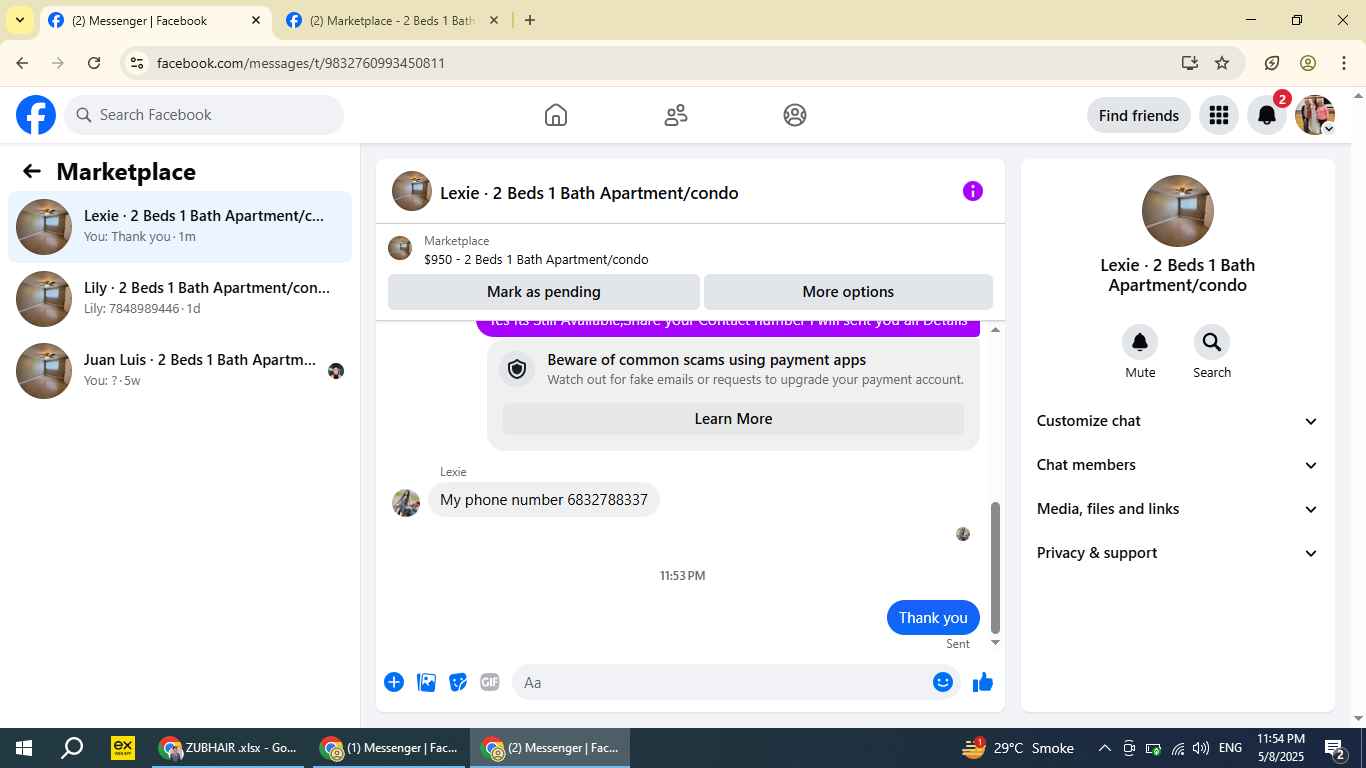Go back using the Marketplace back arrow
The height and width of the screenshot is (768, 1366).
pyautogui.click(x=32, y=171)
